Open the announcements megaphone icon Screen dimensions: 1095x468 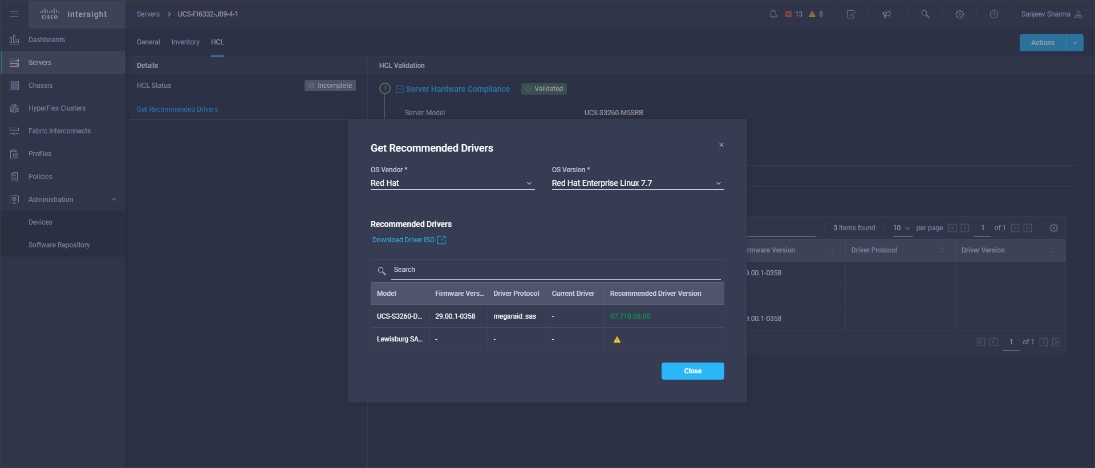(887, 14)
